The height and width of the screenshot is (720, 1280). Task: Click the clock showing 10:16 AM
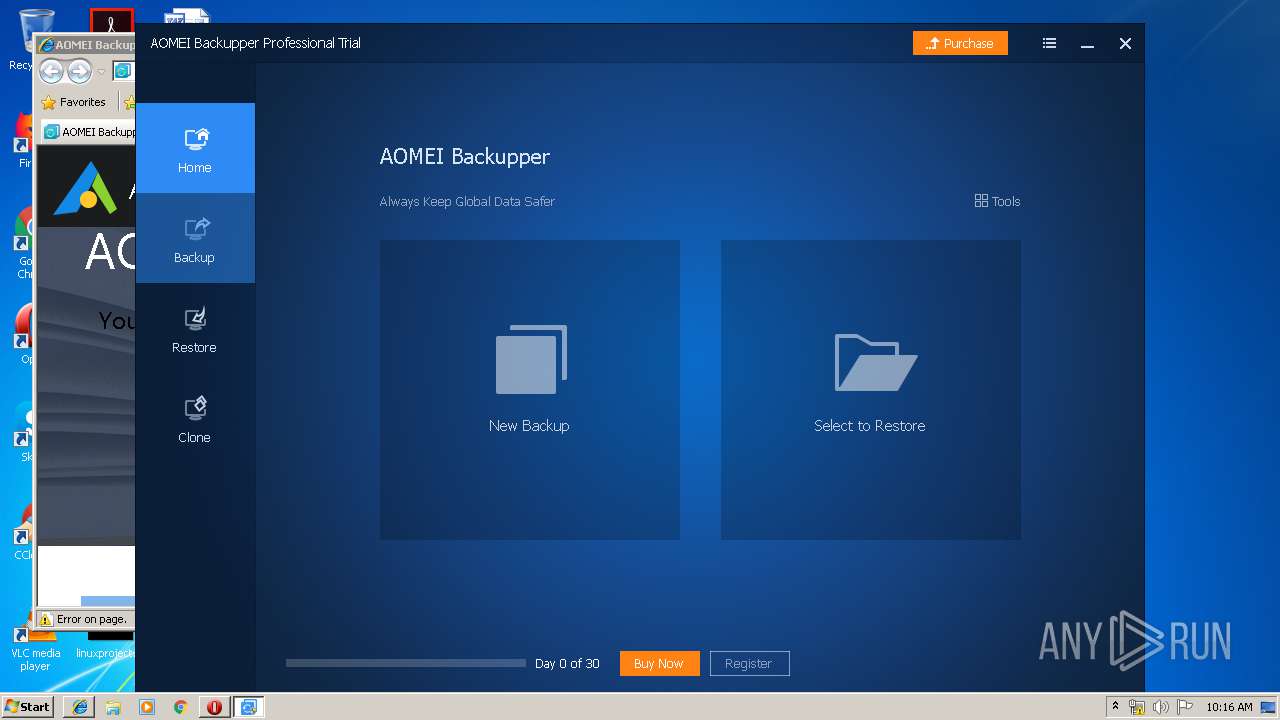click(1229, 707)
